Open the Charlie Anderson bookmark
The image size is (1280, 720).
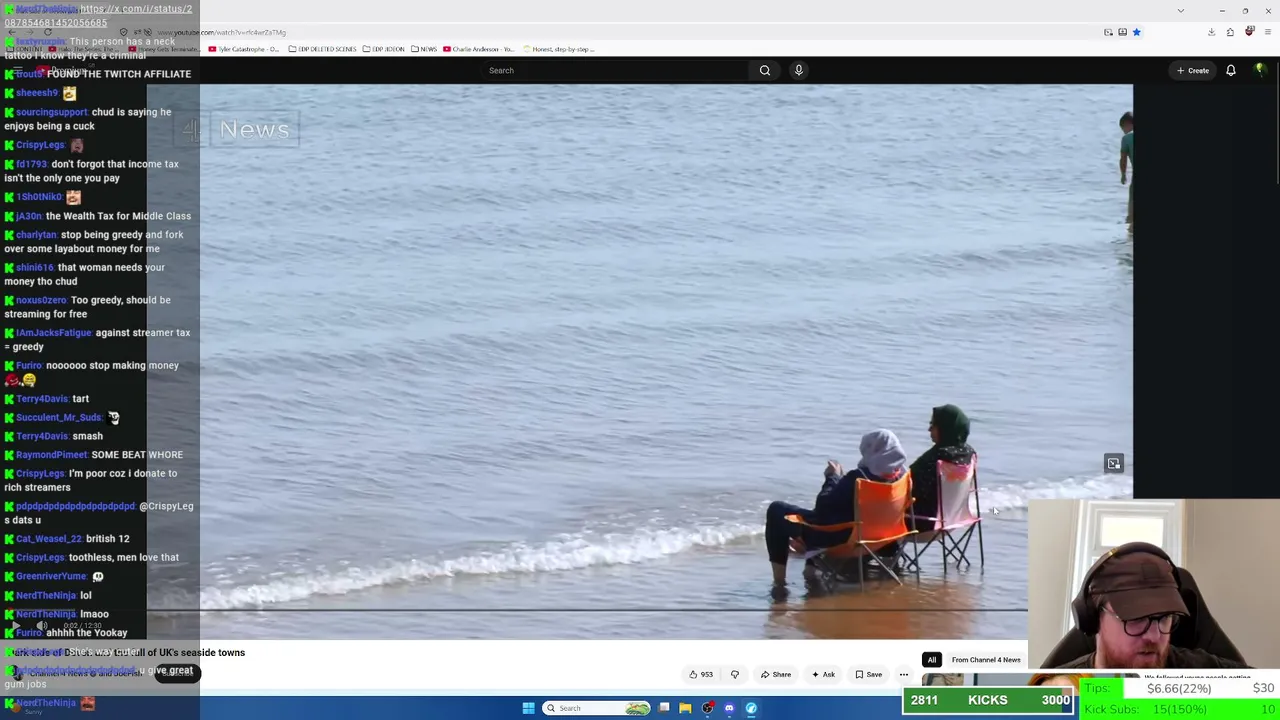click(x=479, y=49)
